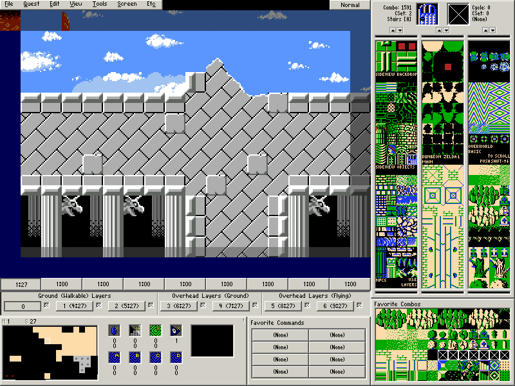Open the File menu

8,4
